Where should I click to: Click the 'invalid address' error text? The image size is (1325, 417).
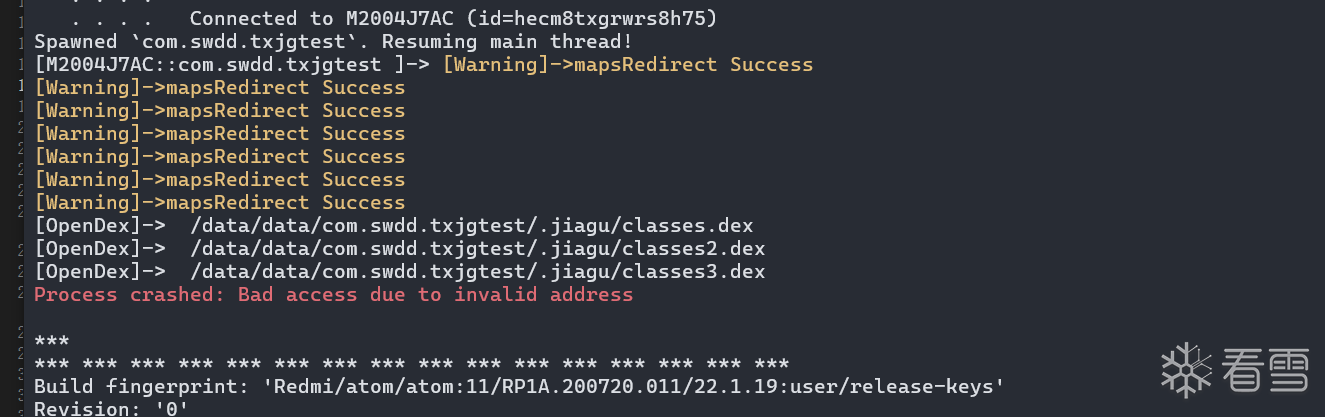click(x=544, y=295)
